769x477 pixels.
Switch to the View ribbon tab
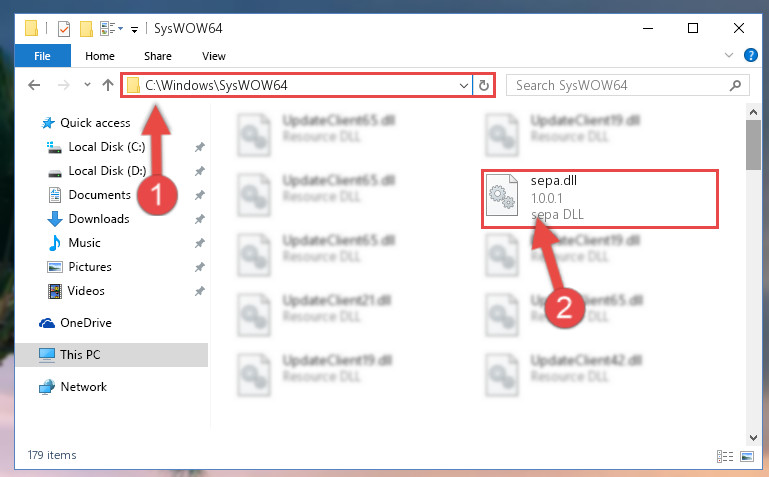(x=214, y=56)
